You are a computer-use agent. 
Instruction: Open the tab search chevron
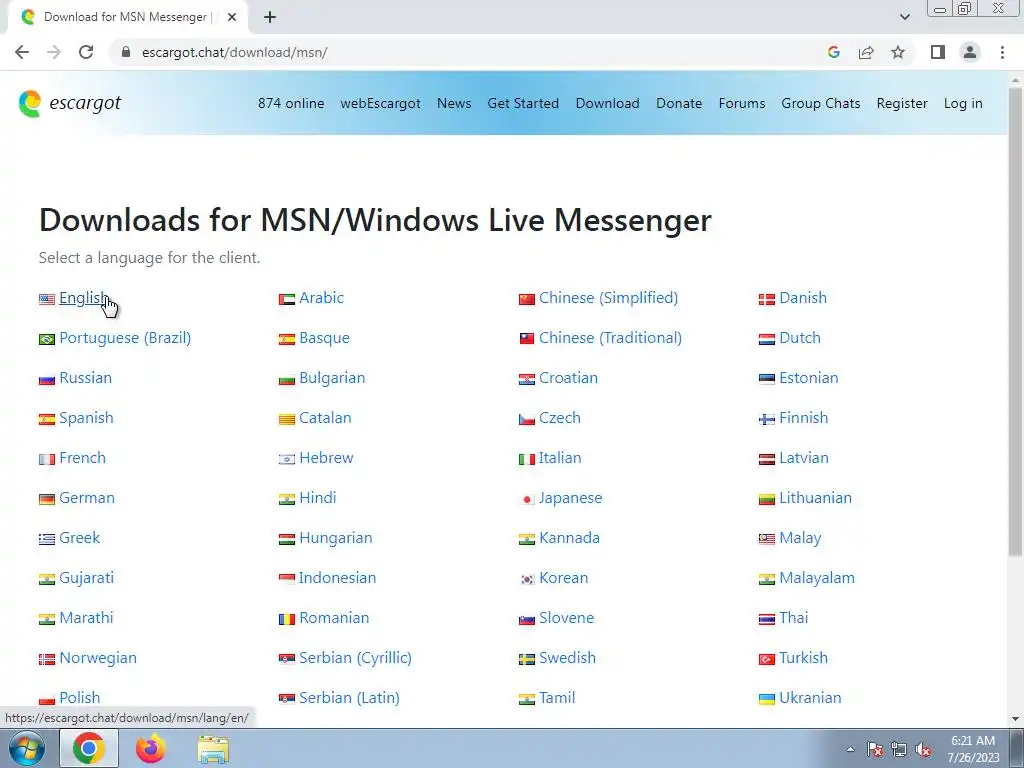tap(904, 17)
